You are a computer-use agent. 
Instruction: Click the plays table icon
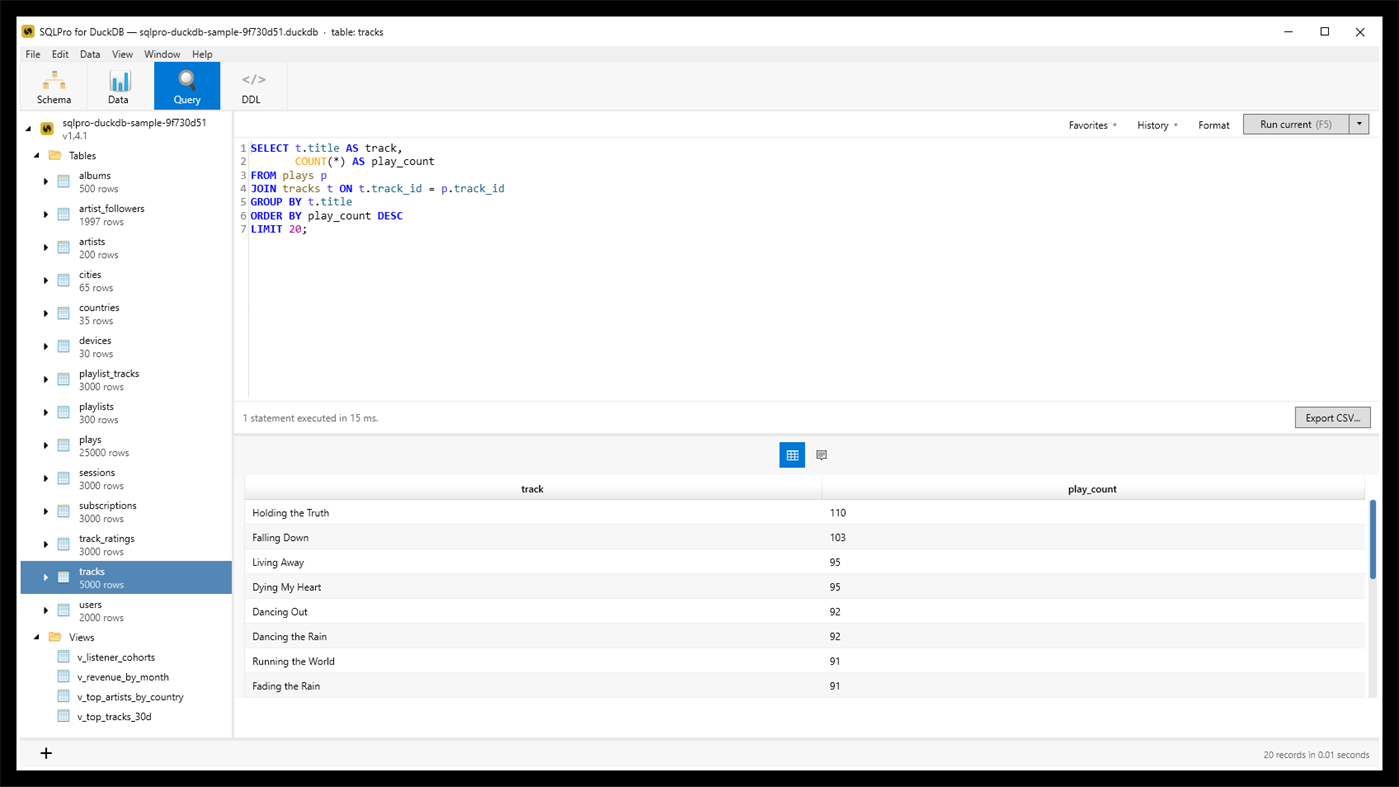64,446
